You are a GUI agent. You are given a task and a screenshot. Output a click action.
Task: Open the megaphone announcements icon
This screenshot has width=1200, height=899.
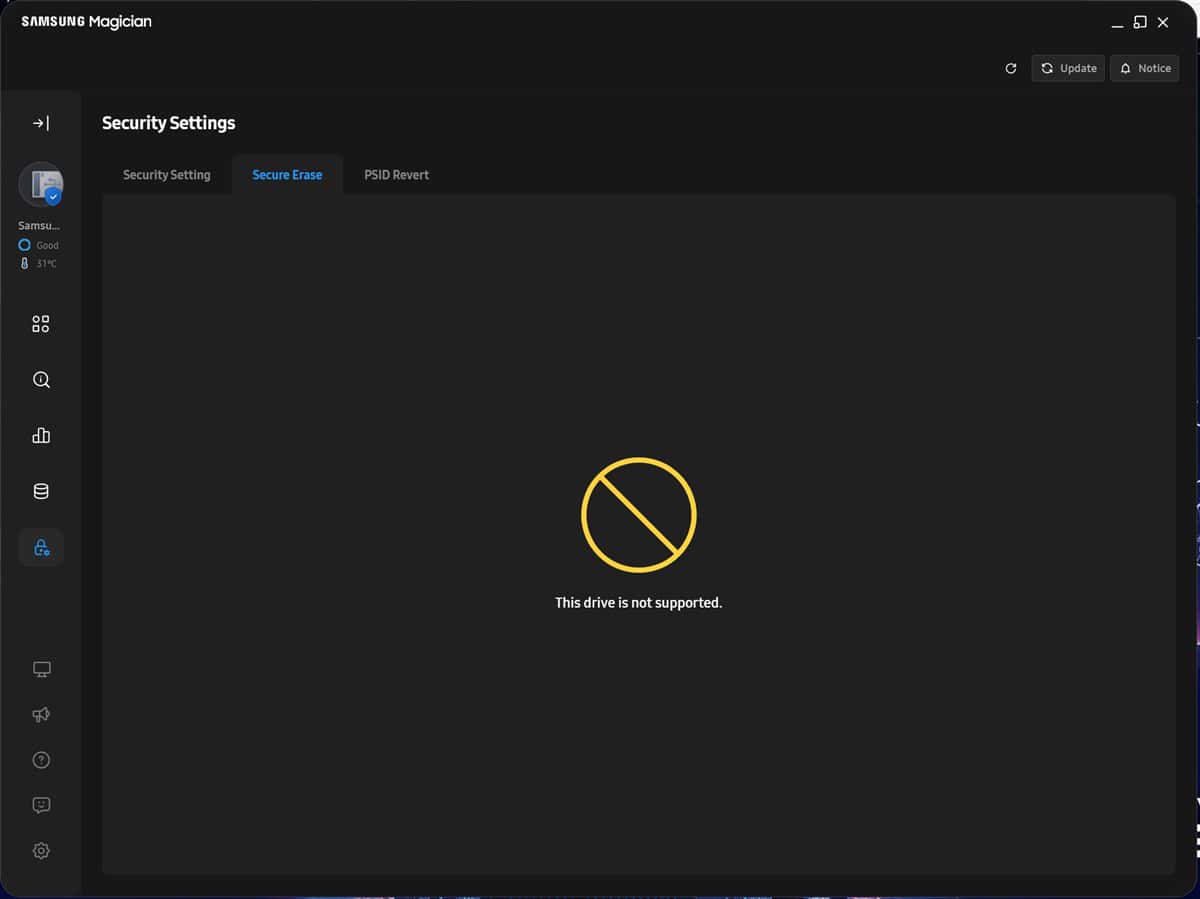(41, 714)
